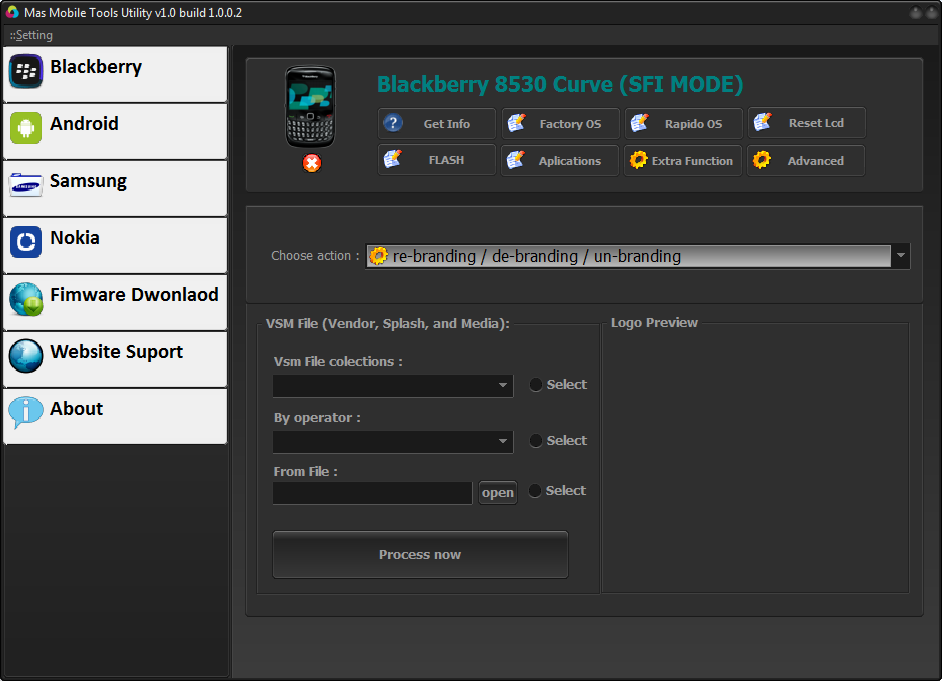Screen dimensions: 942x681
Task: Click the Rapido OS button
Action: 684,124
